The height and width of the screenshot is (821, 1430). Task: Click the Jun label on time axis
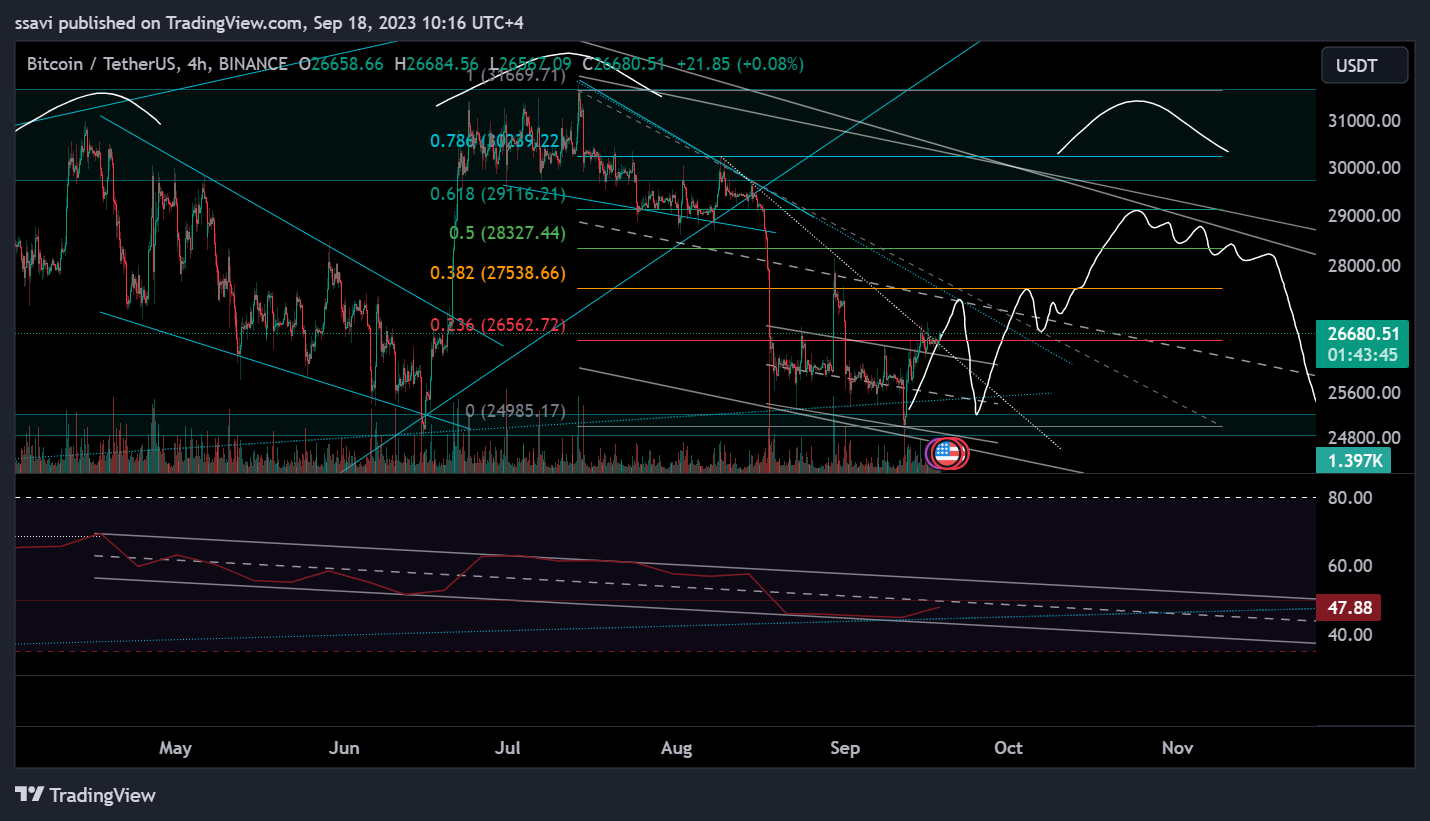[x=344, y=747]
